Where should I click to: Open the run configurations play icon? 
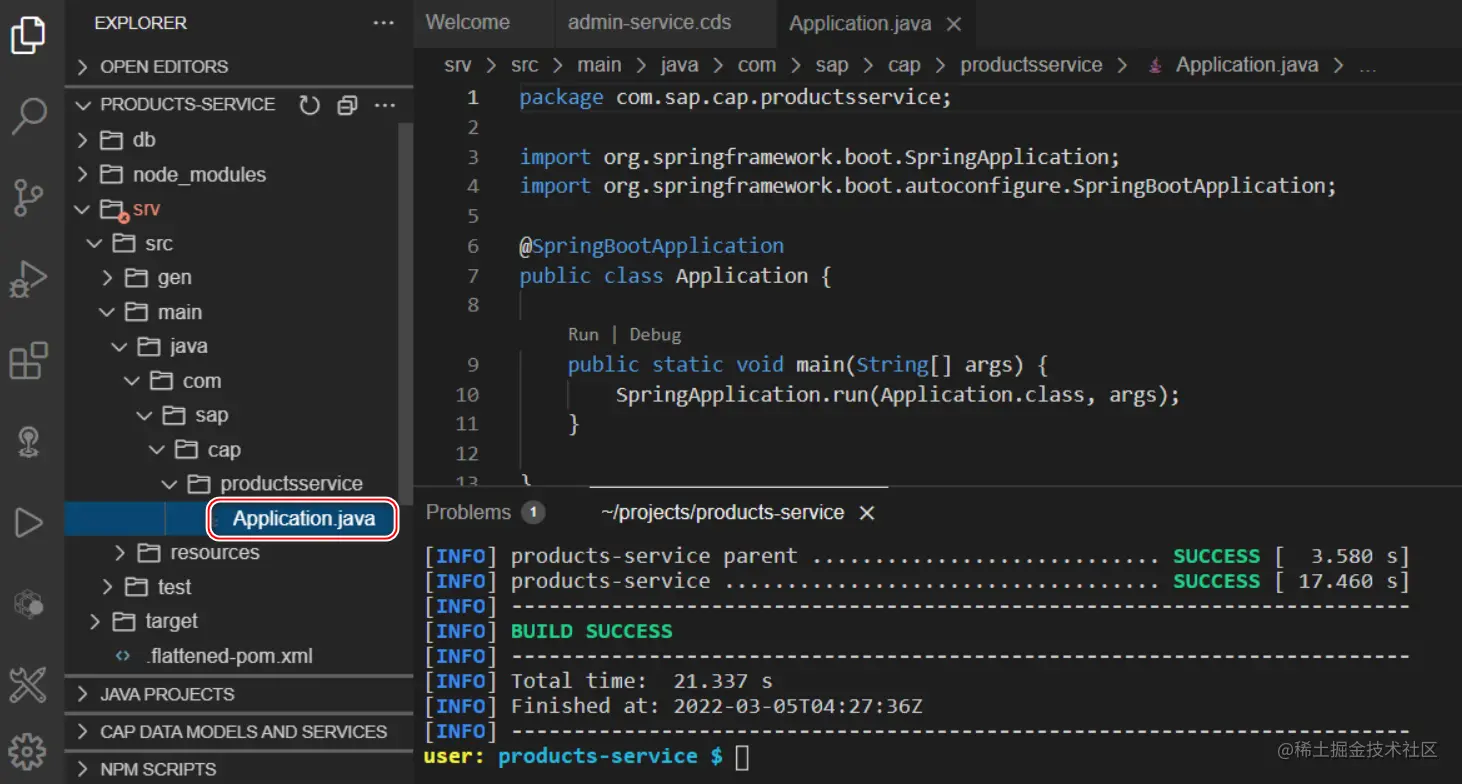point(28,522)
